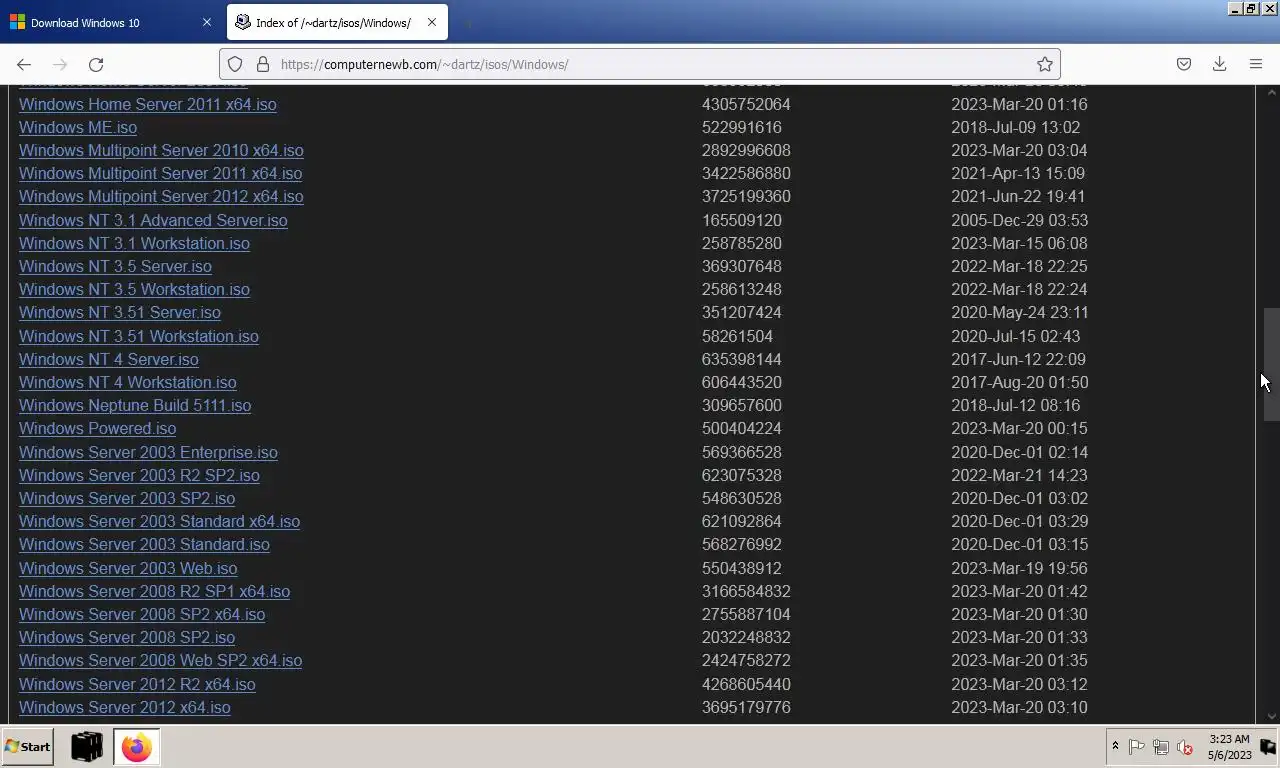Download Windows NT 3.51 Server.iso
This screenshot has width=1280, height=768.
pyautogui.click(x=120, y=312)
